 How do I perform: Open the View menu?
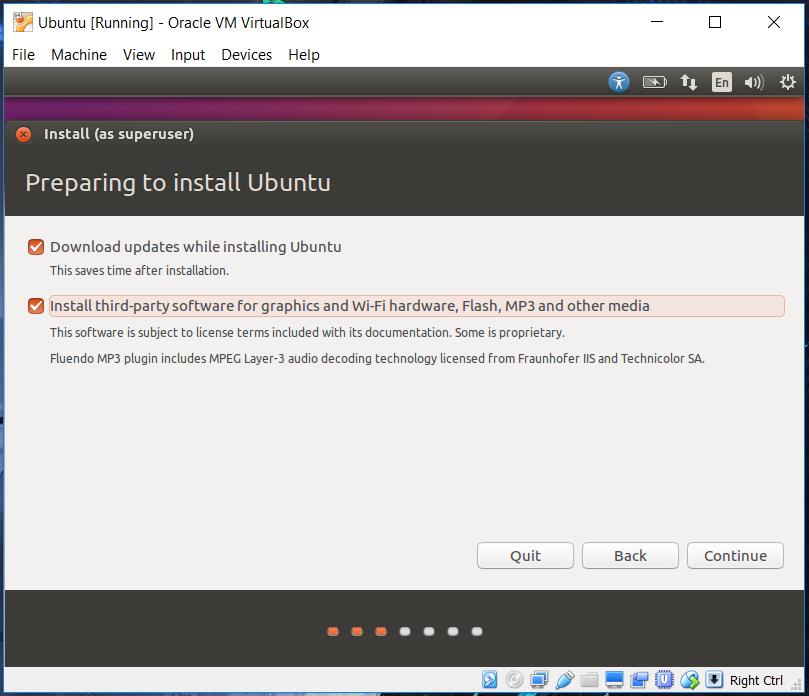point(139,55)
